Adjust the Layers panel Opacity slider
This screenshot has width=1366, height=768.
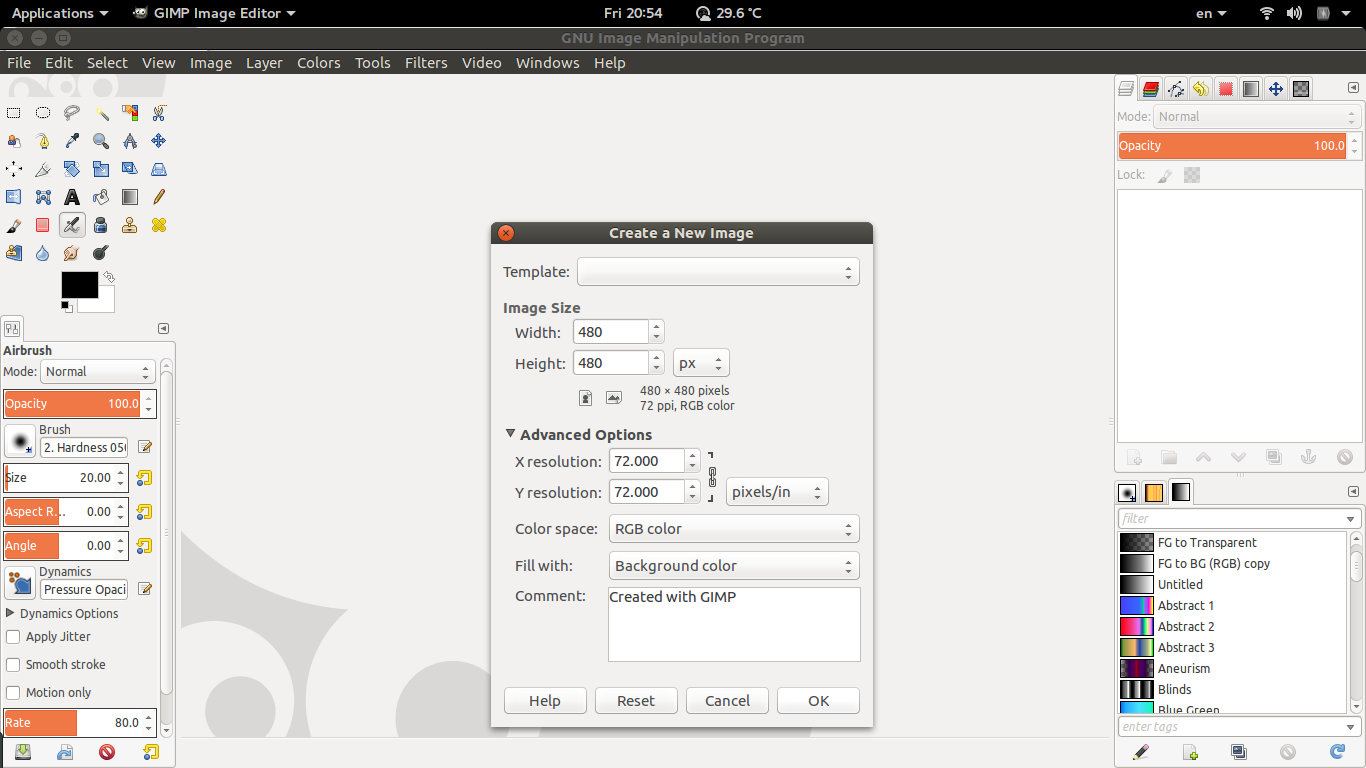[x=1232, y=145]
